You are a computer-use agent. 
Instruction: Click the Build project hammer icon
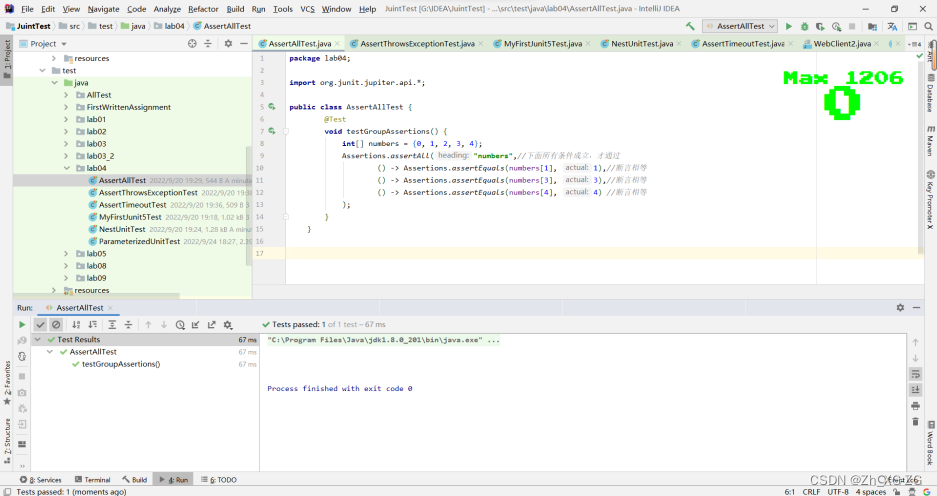[x=690, y=26]
